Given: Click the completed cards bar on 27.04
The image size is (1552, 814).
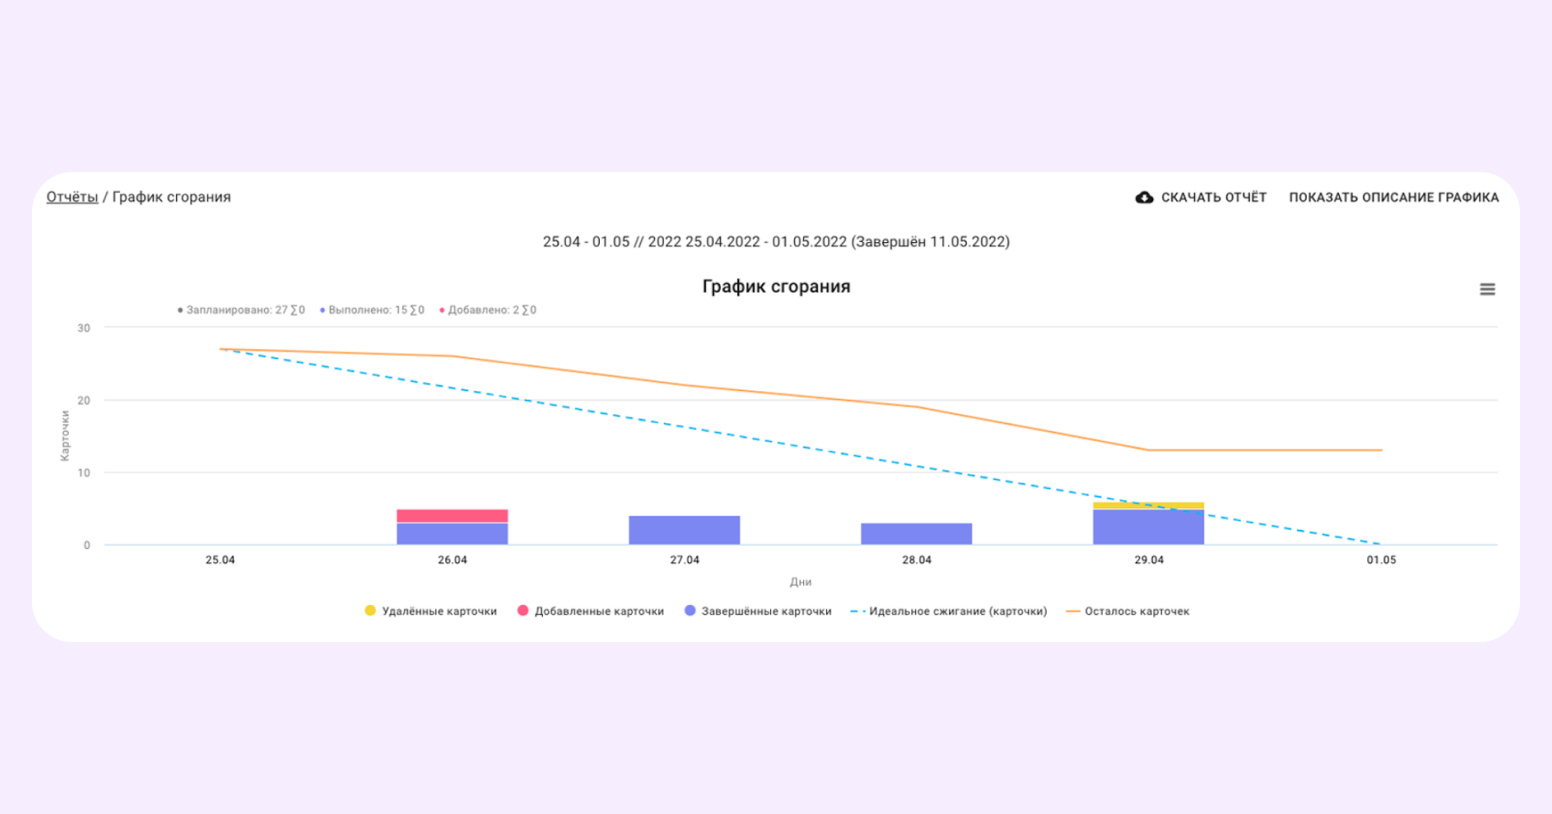Looking at the screenshot, I should [684, 530].
